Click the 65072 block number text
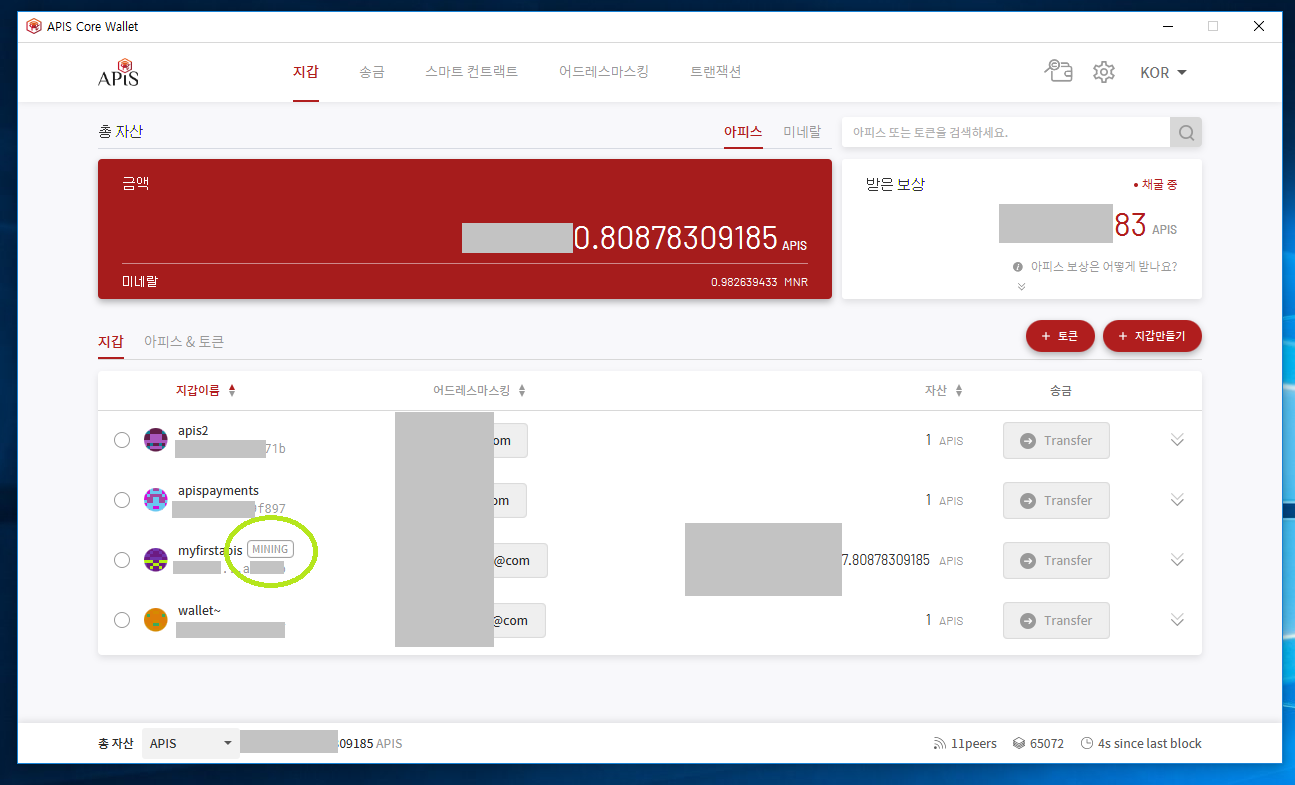Viewport: 1295px width, 785px height. (1047, 744)
